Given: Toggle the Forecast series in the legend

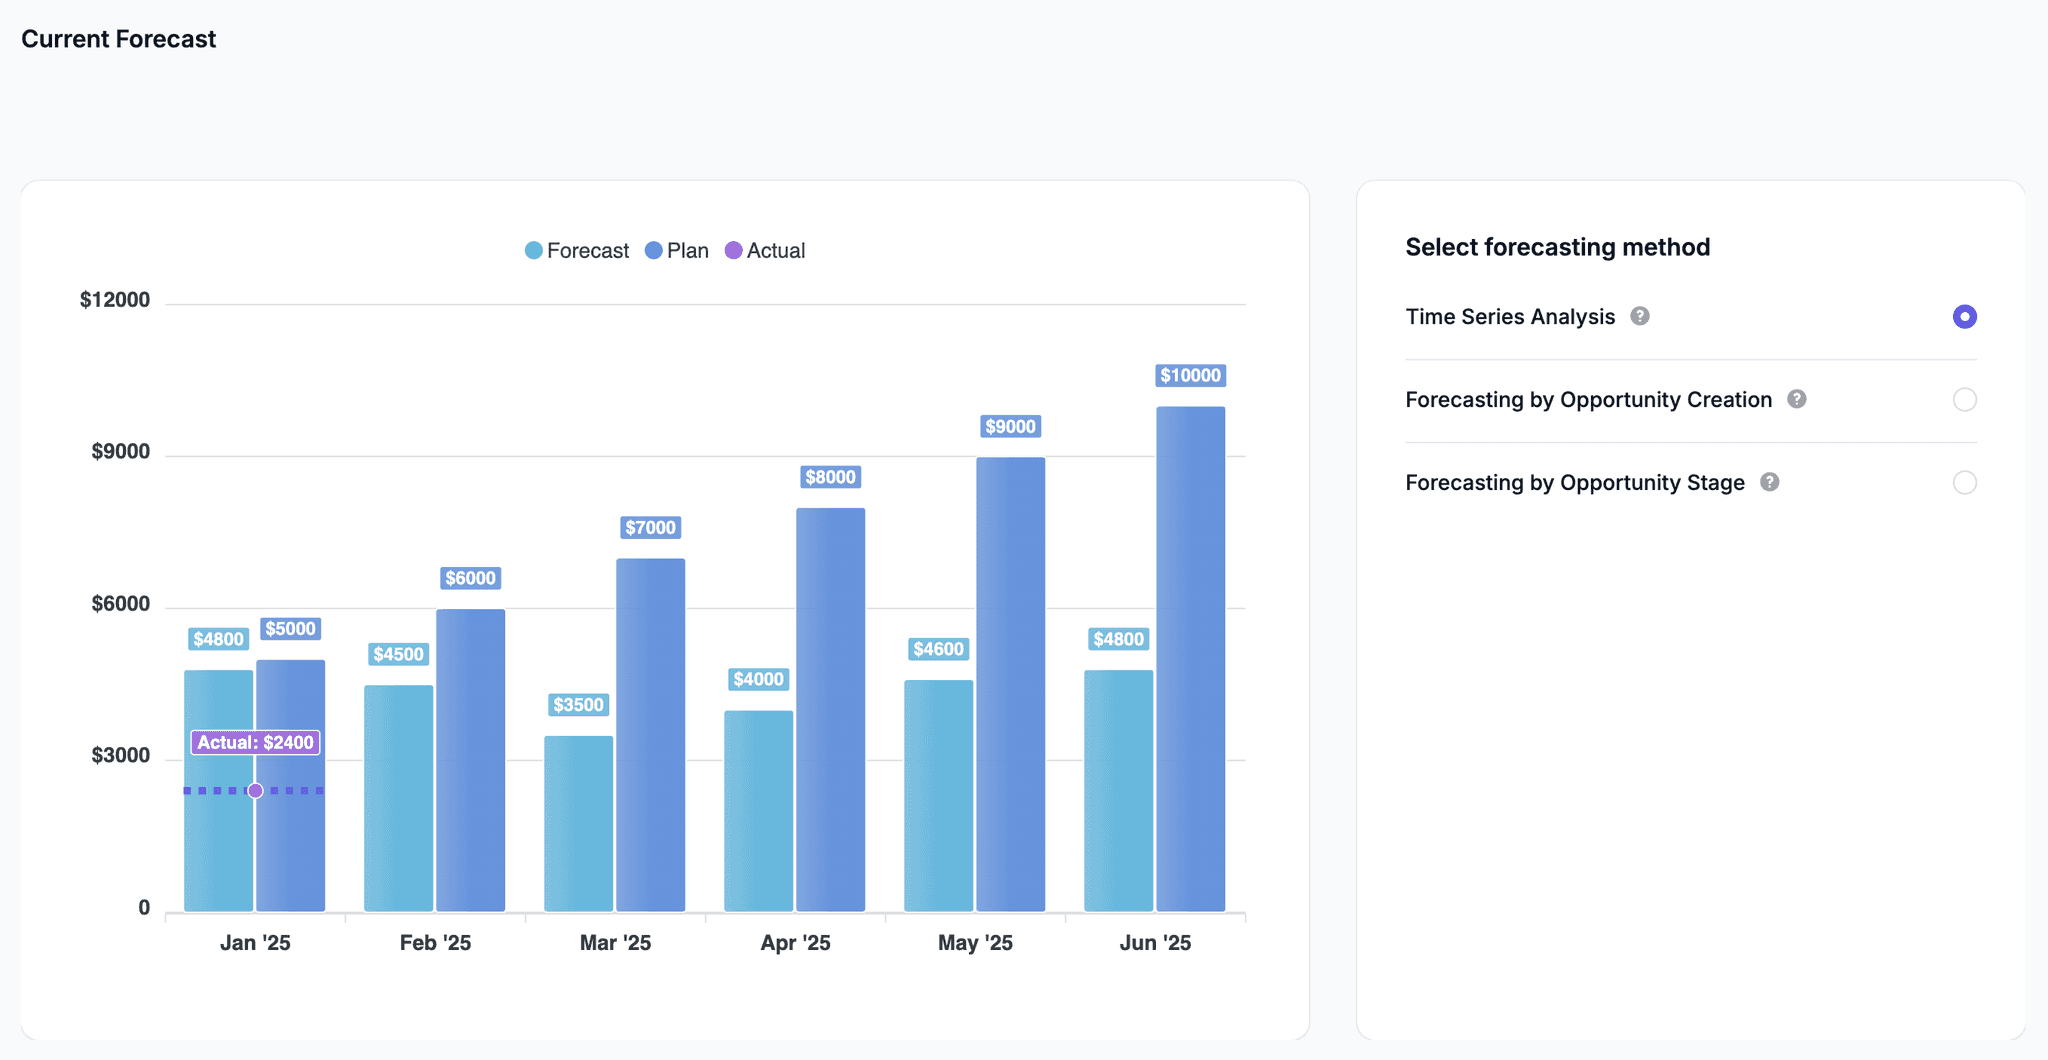Looking at the screenshot, I should tap(587, 250).
